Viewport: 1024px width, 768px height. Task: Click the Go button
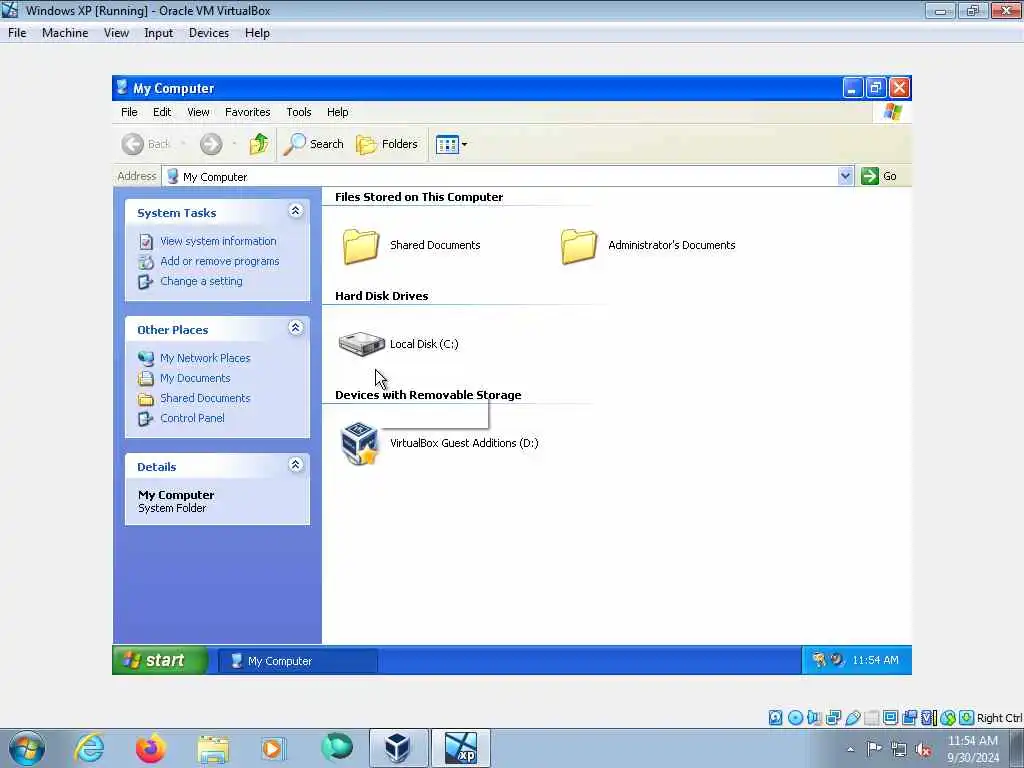pyautogui.click(x=879, y=176)
